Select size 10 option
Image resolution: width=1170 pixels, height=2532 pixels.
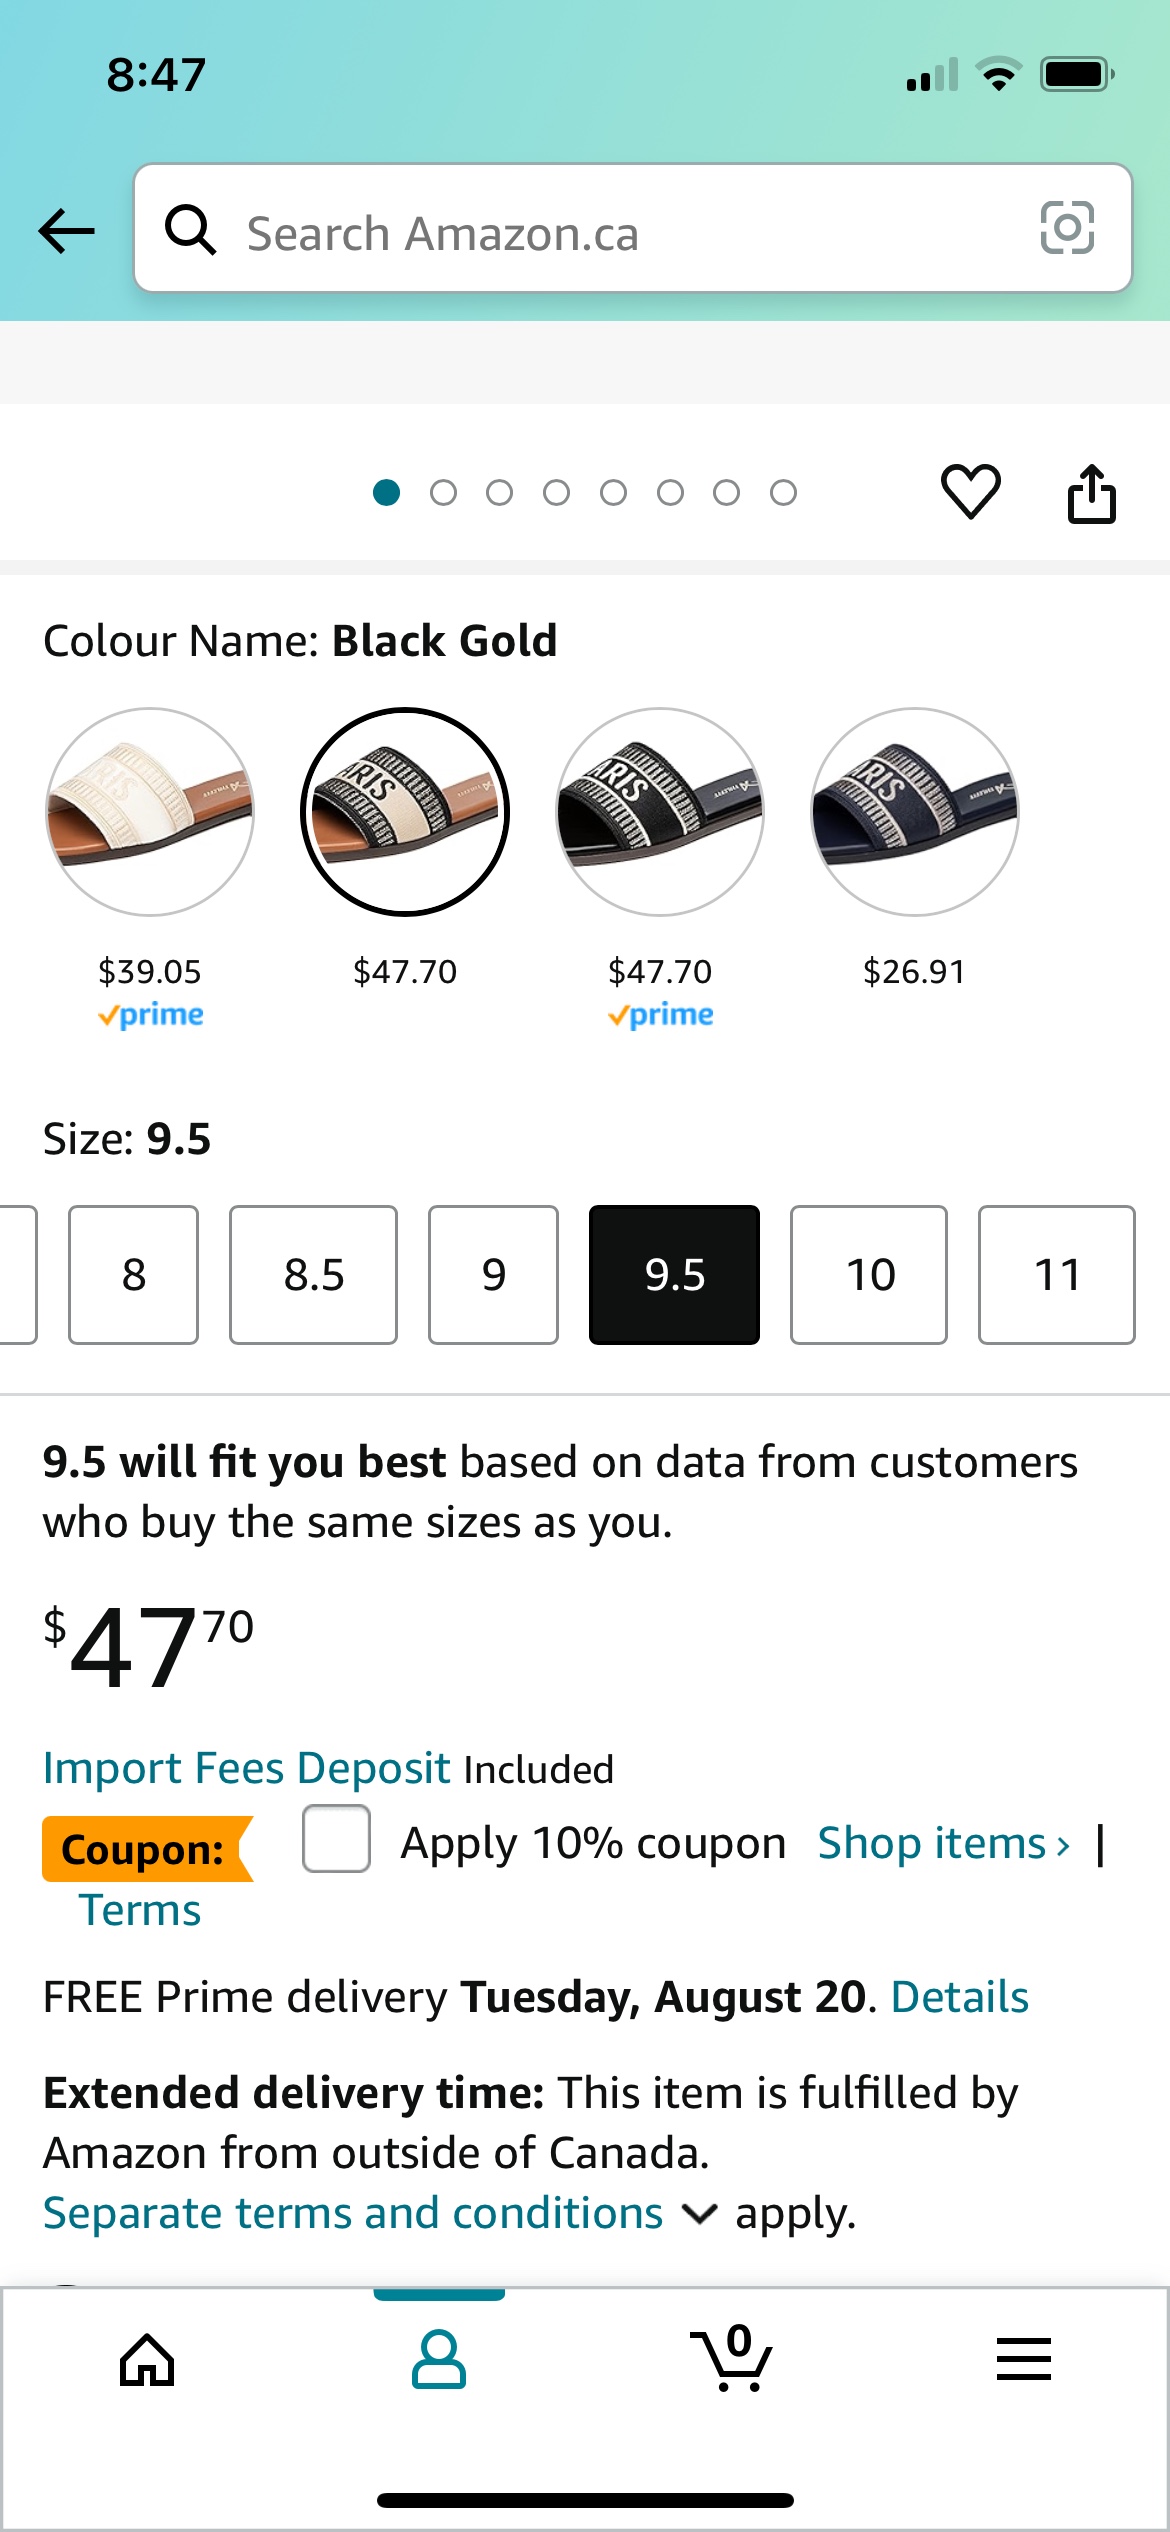click(x=868, y=1275)
